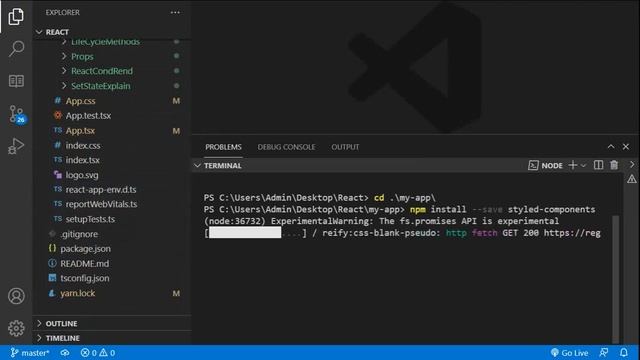Open the book-shaped view icon in activity bar
Screen dimensions: 640x360
click(x=16, y=81)
